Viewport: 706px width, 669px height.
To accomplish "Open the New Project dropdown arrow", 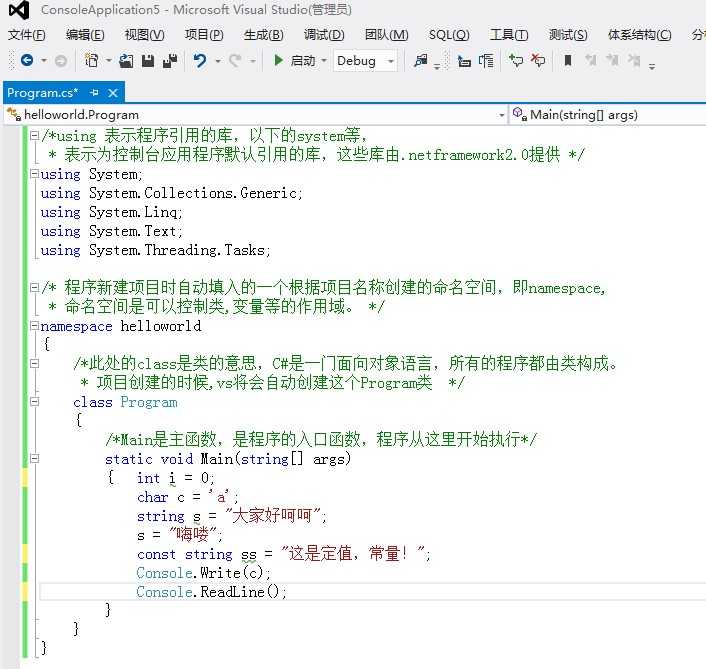I will tap(109, 60).
